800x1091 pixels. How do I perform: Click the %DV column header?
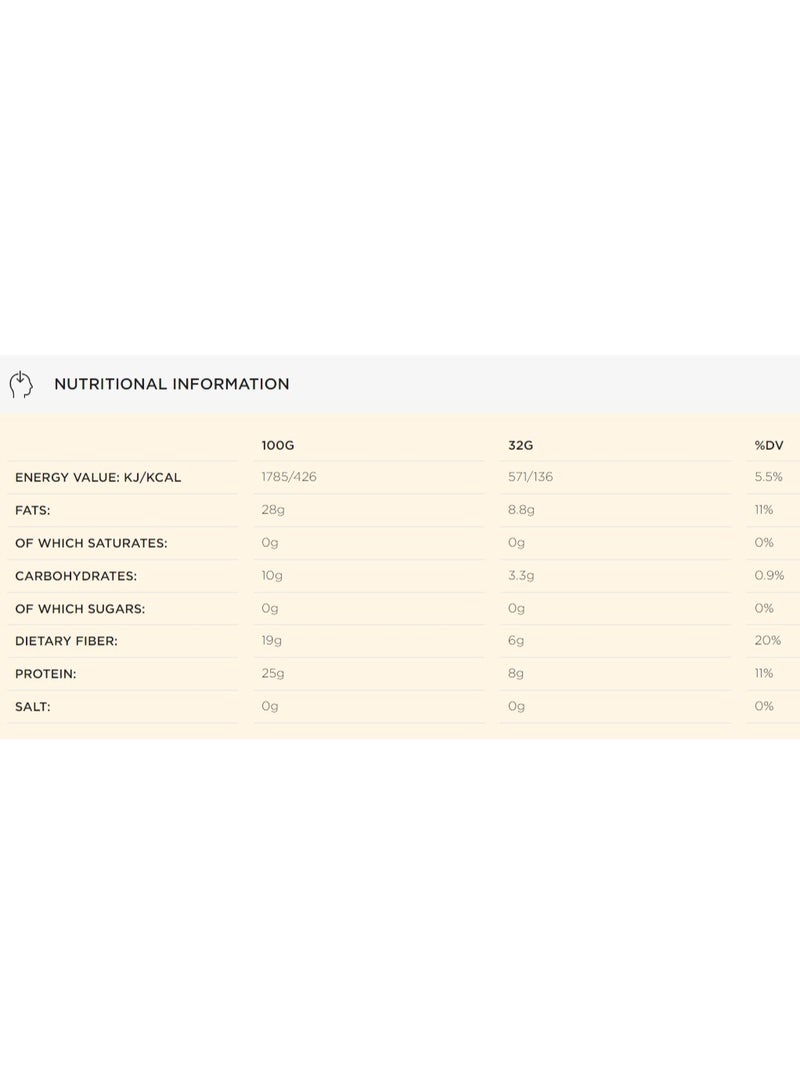(x=769, y=444)
